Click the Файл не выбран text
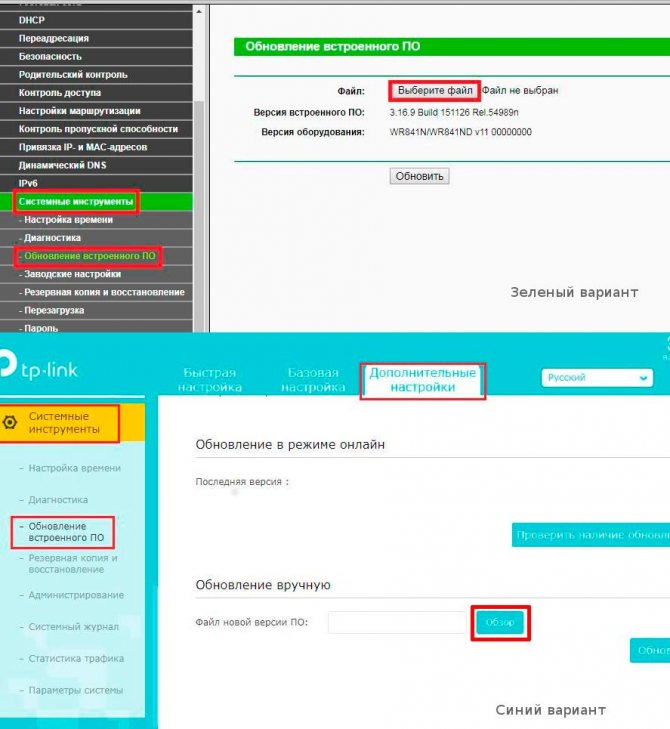The height and width of the screenshot is (729, 670). coord(520,90)
